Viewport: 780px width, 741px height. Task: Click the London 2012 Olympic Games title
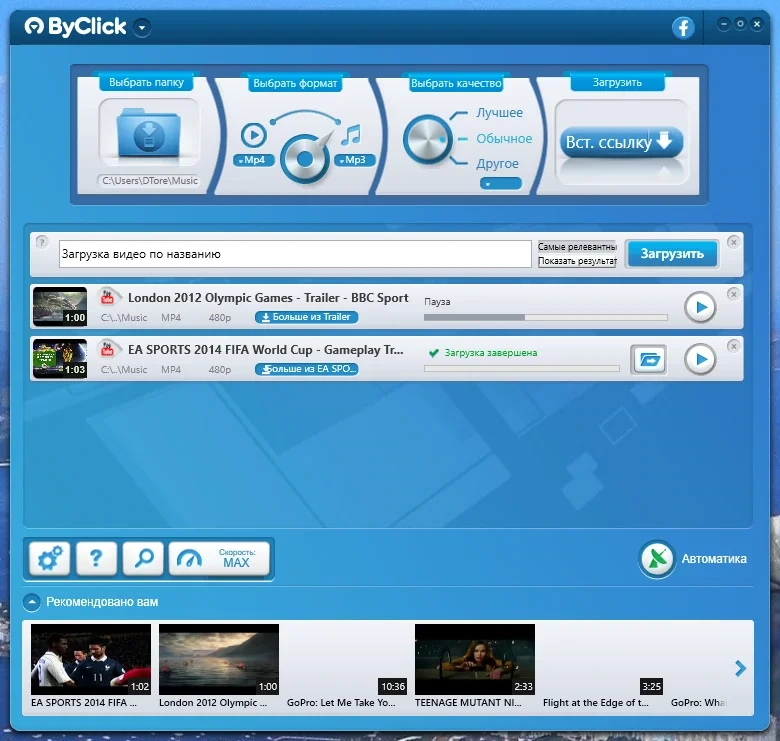click(268, 298)
